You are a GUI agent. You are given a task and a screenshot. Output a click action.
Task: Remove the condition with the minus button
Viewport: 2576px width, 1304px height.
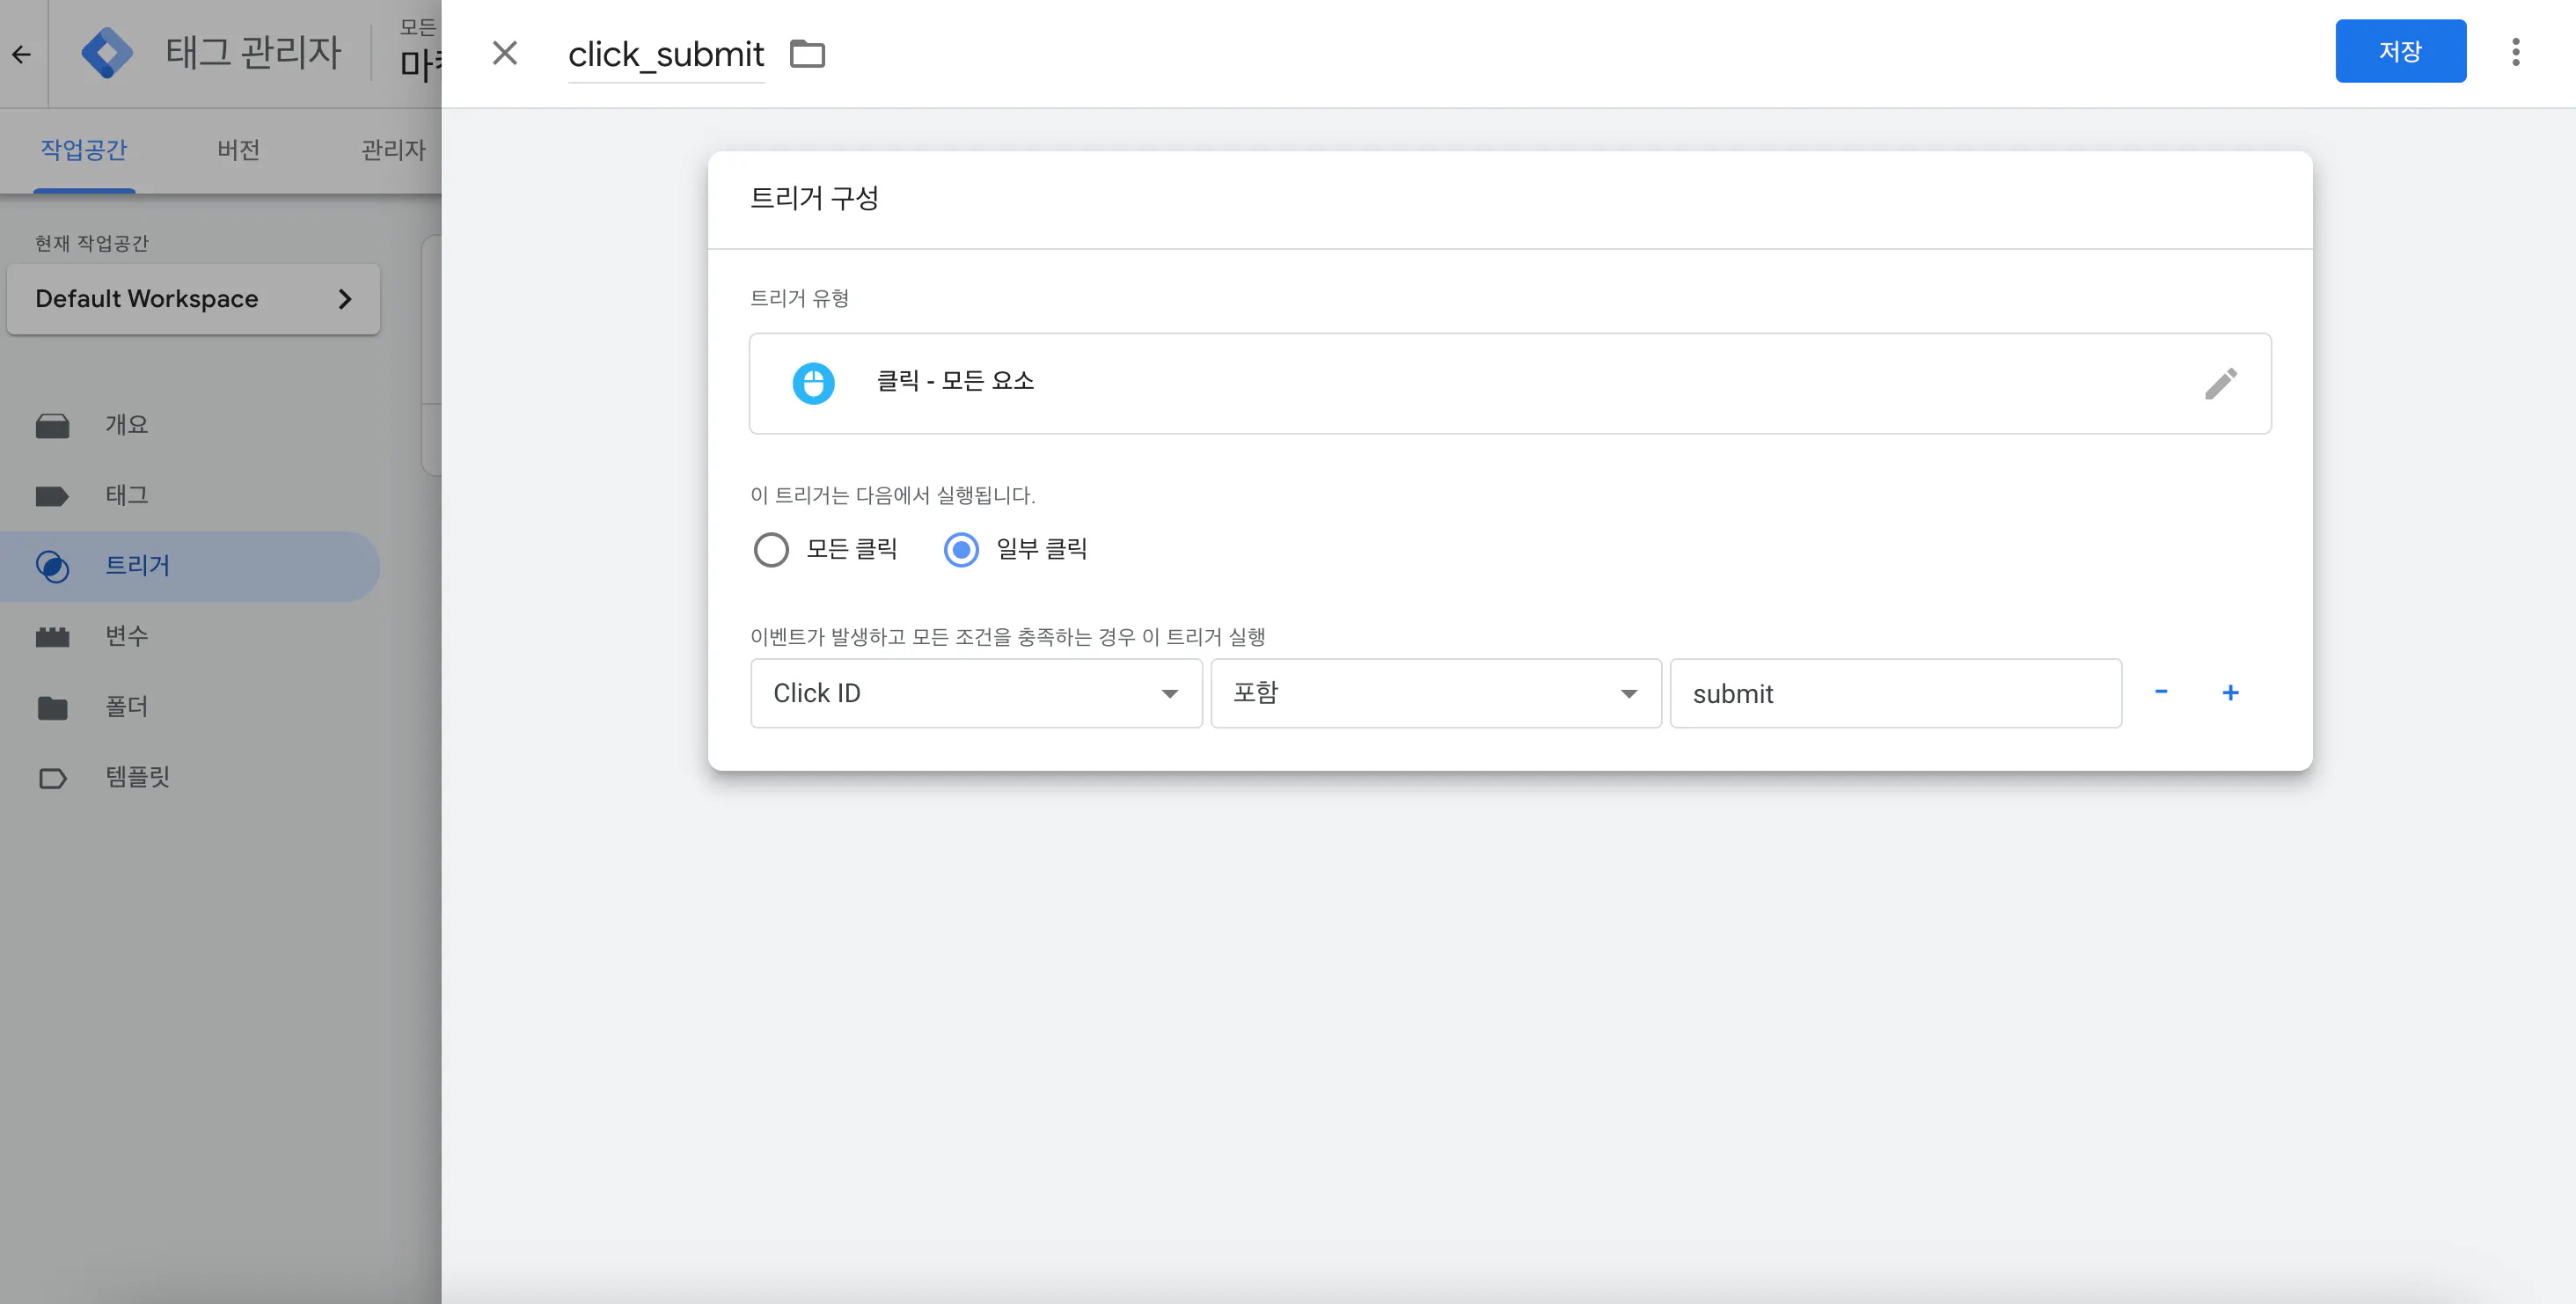(x=2161, y=692)
